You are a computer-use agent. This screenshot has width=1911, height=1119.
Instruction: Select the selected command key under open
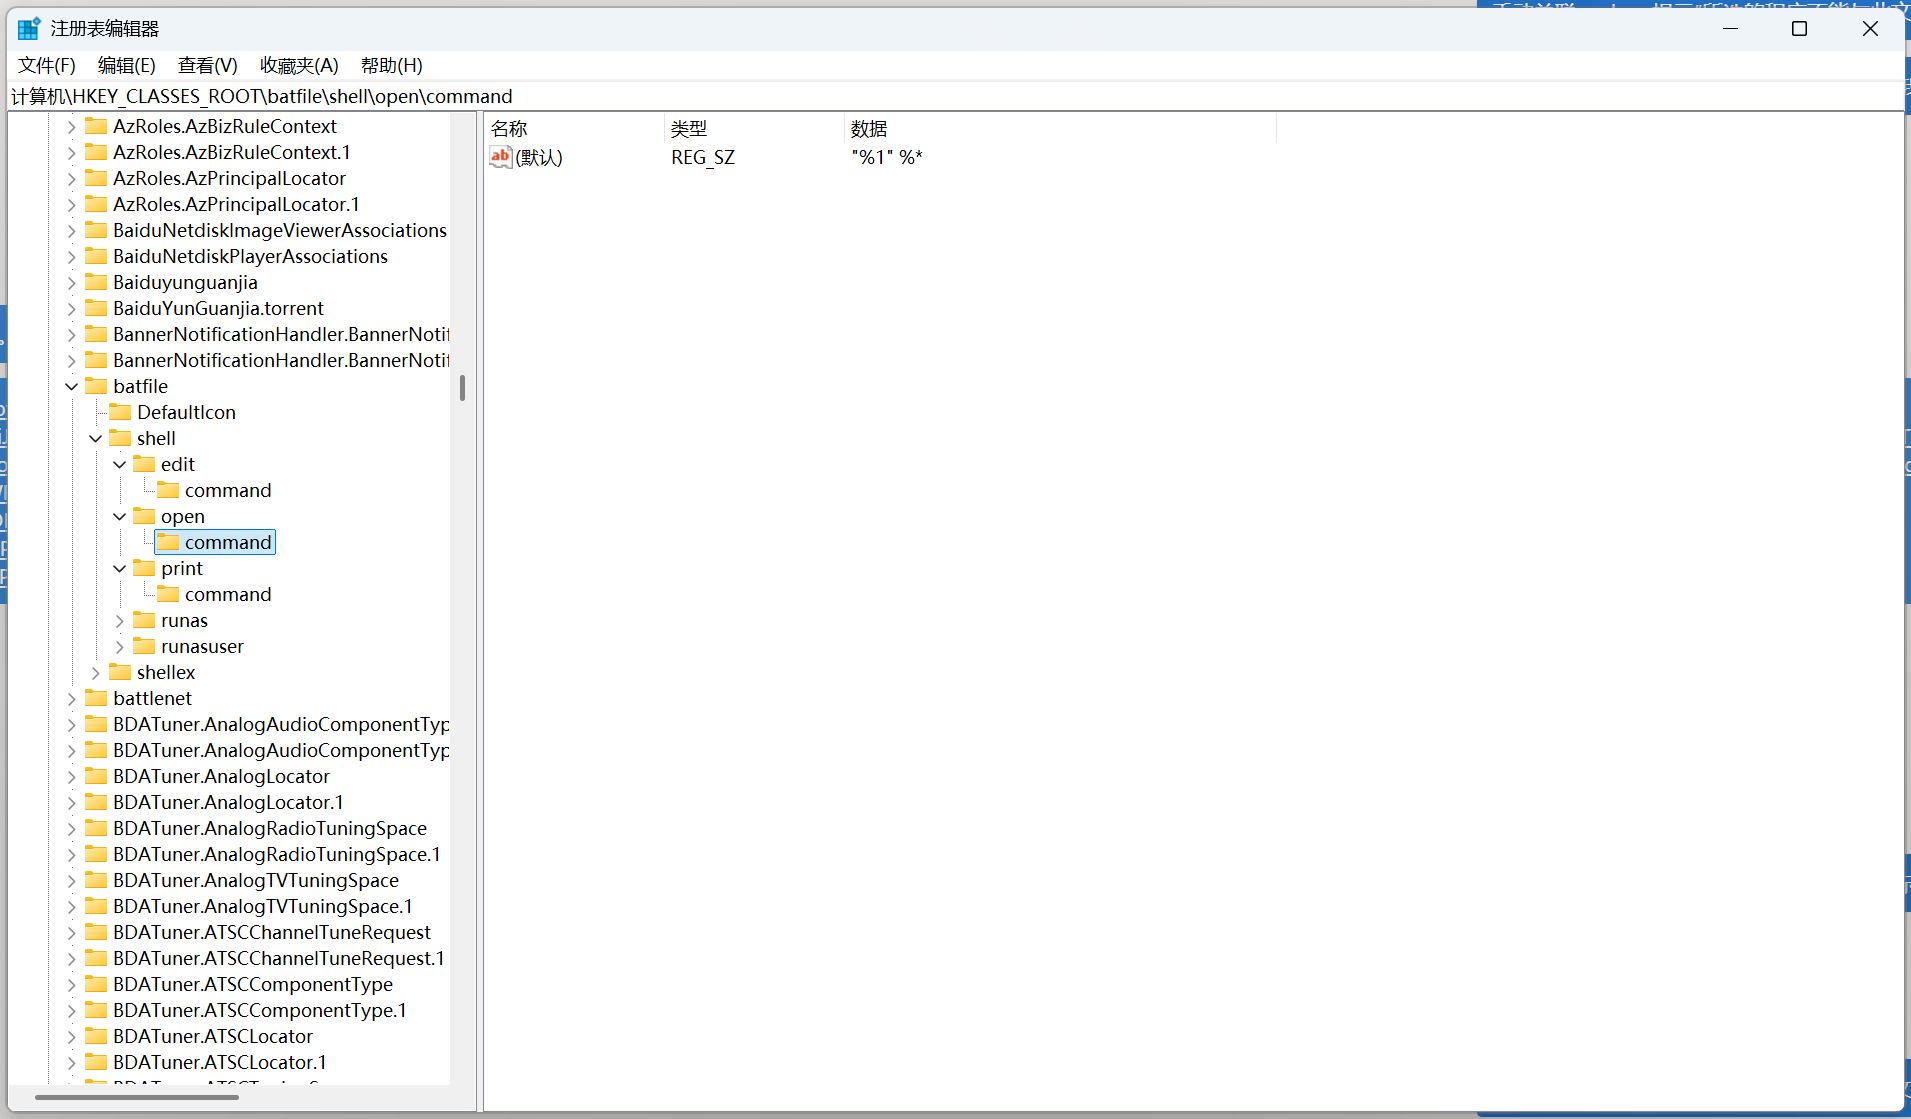coord(228,542)
